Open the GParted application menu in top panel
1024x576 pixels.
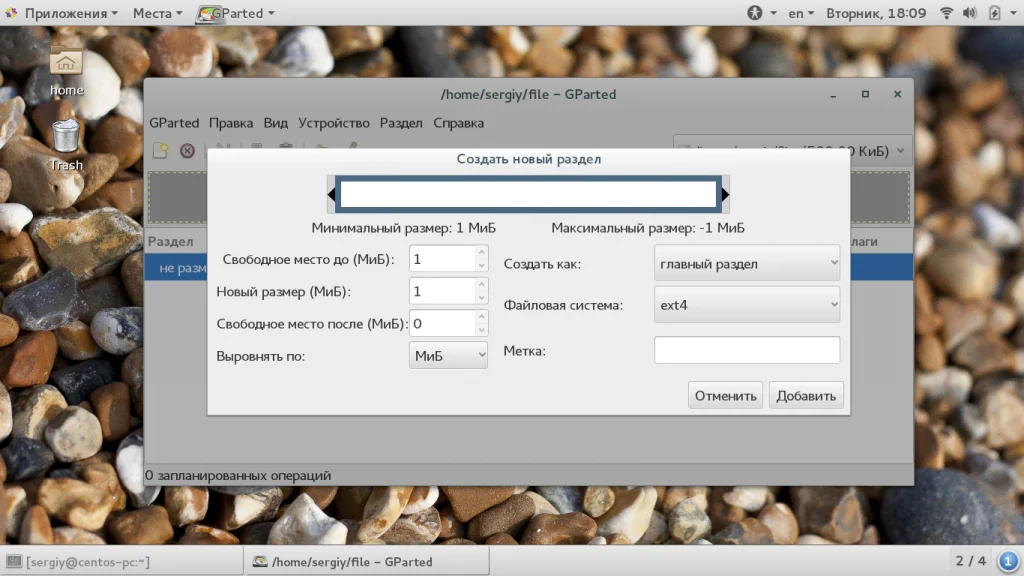(x=236, y=13)
